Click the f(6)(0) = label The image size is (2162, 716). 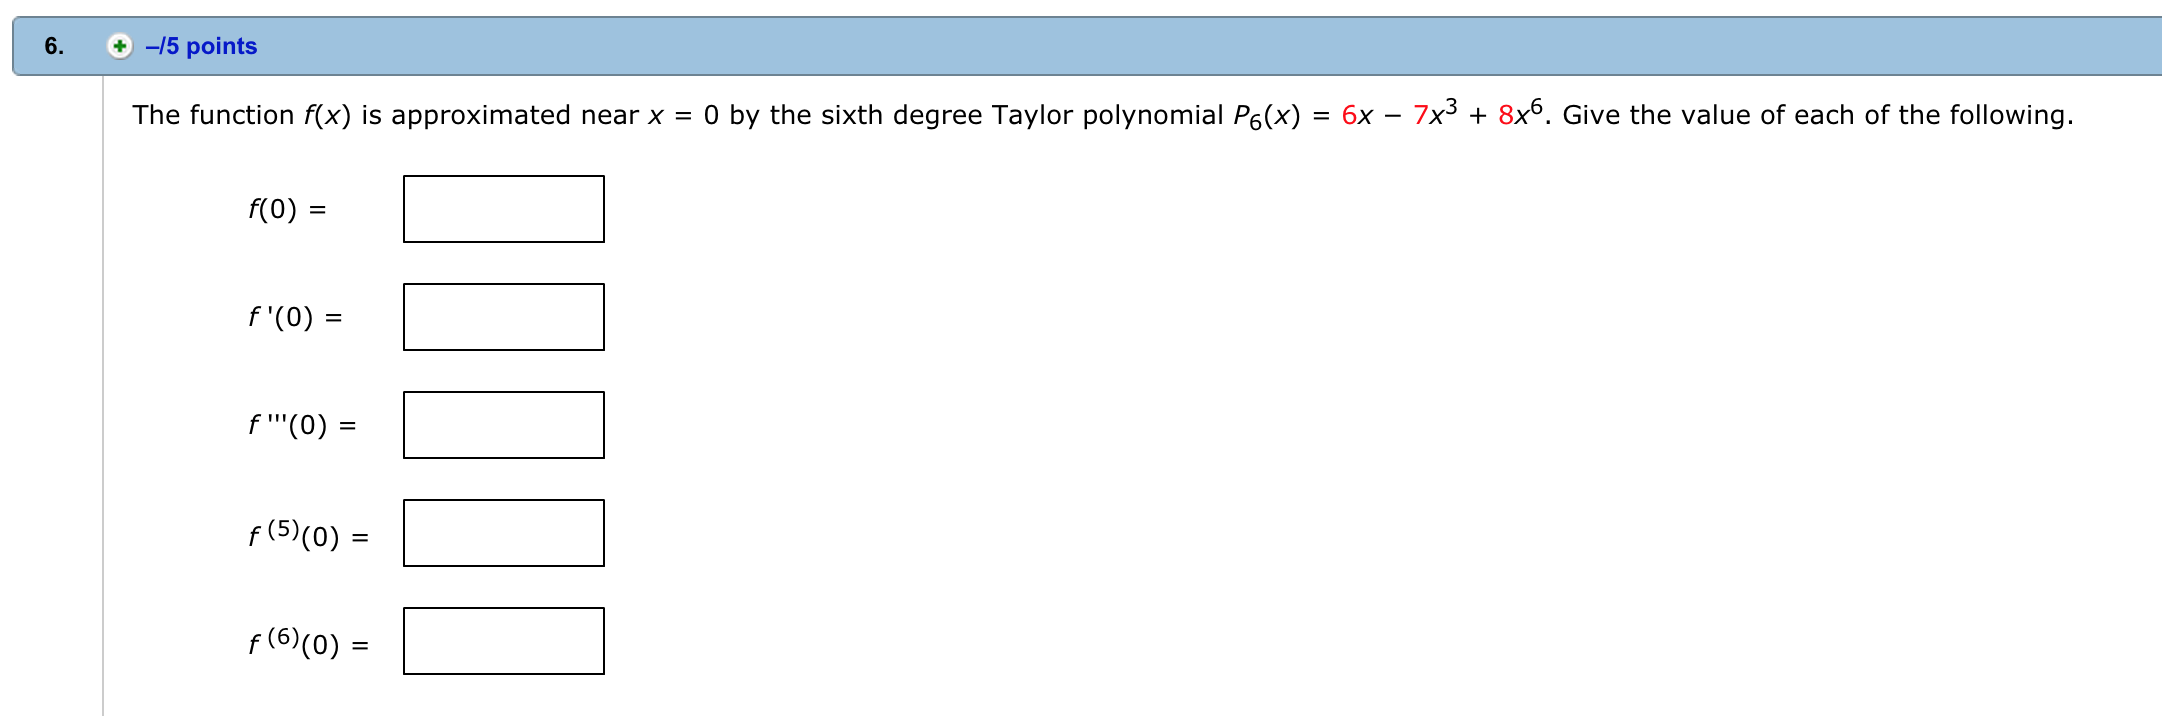click(307, 641)
